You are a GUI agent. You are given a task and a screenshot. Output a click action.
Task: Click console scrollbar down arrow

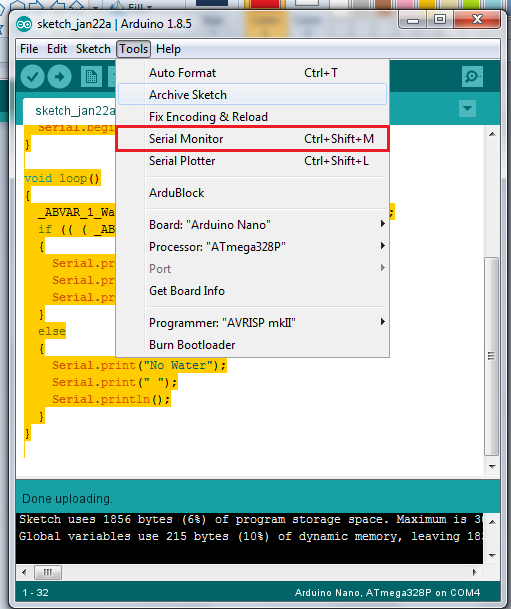(x=492, y=555)
